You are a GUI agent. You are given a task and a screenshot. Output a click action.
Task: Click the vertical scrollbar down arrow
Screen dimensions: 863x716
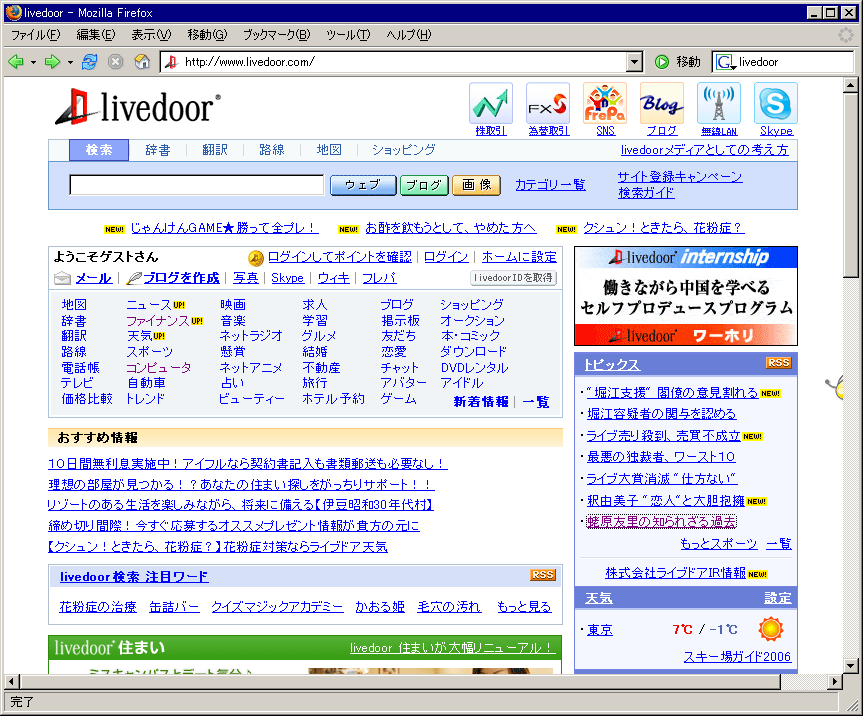850,666
